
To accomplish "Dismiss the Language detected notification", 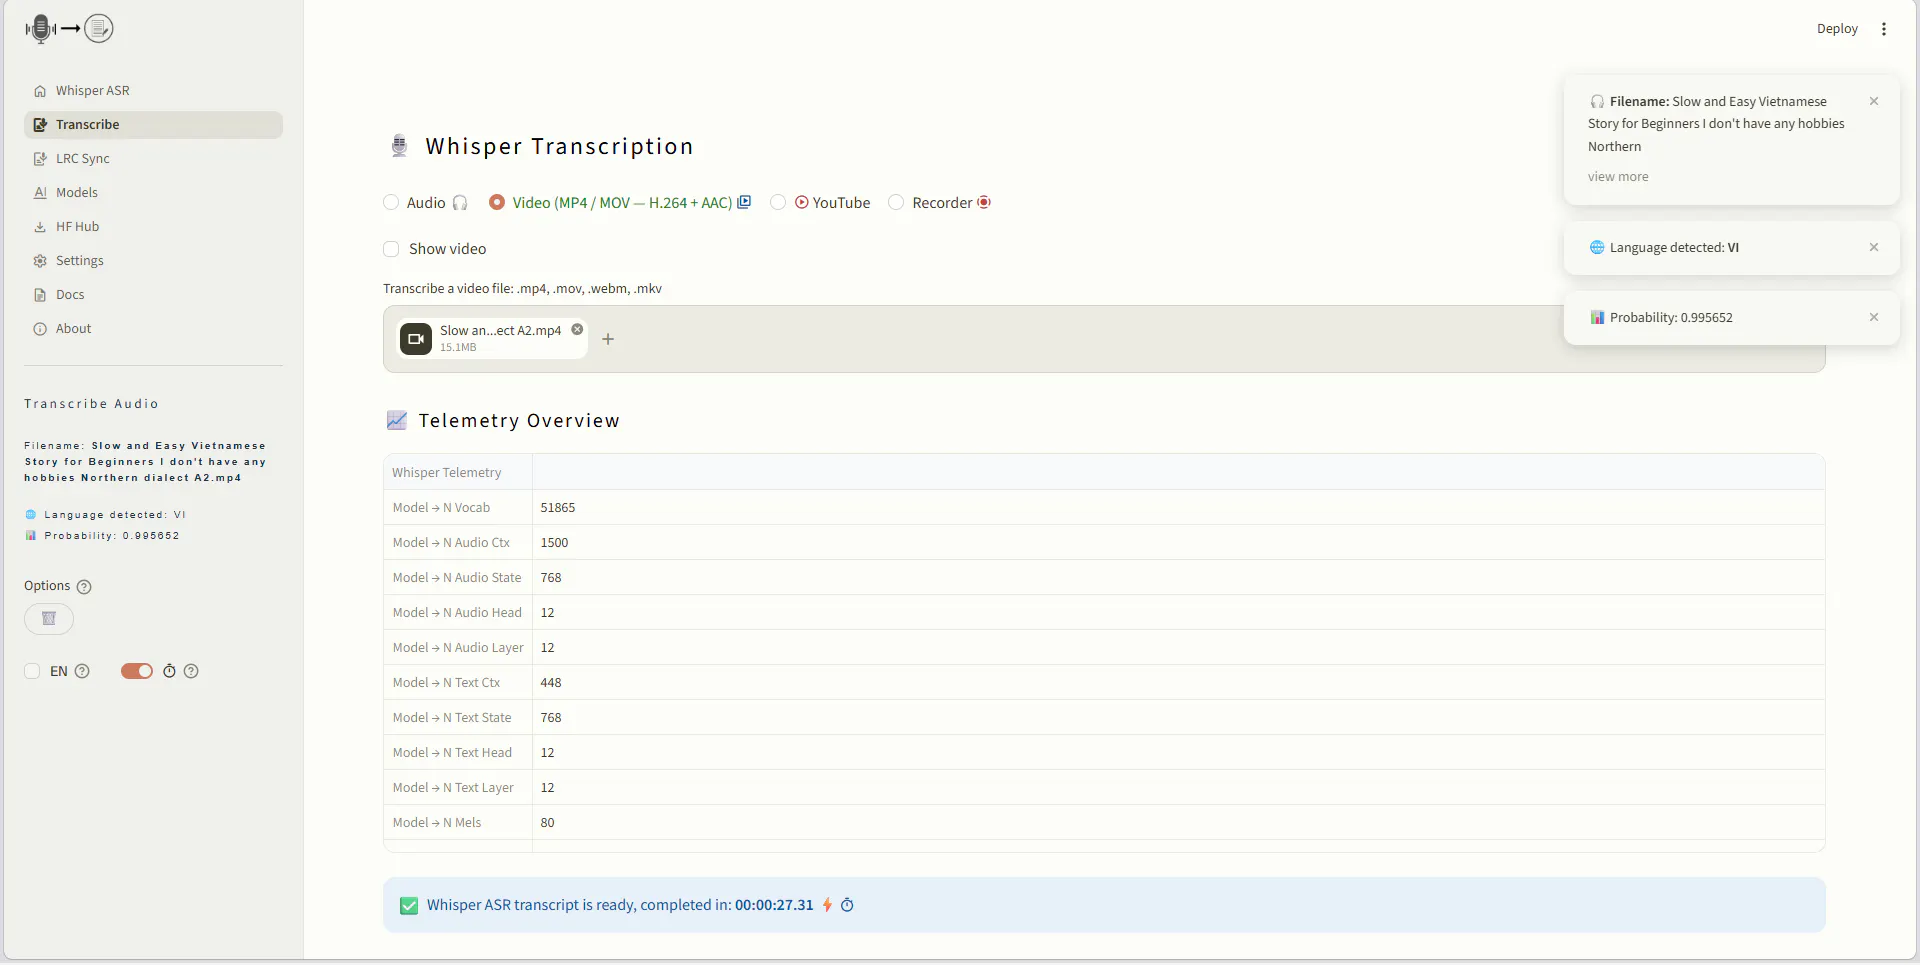I will tap(1874, 247).
